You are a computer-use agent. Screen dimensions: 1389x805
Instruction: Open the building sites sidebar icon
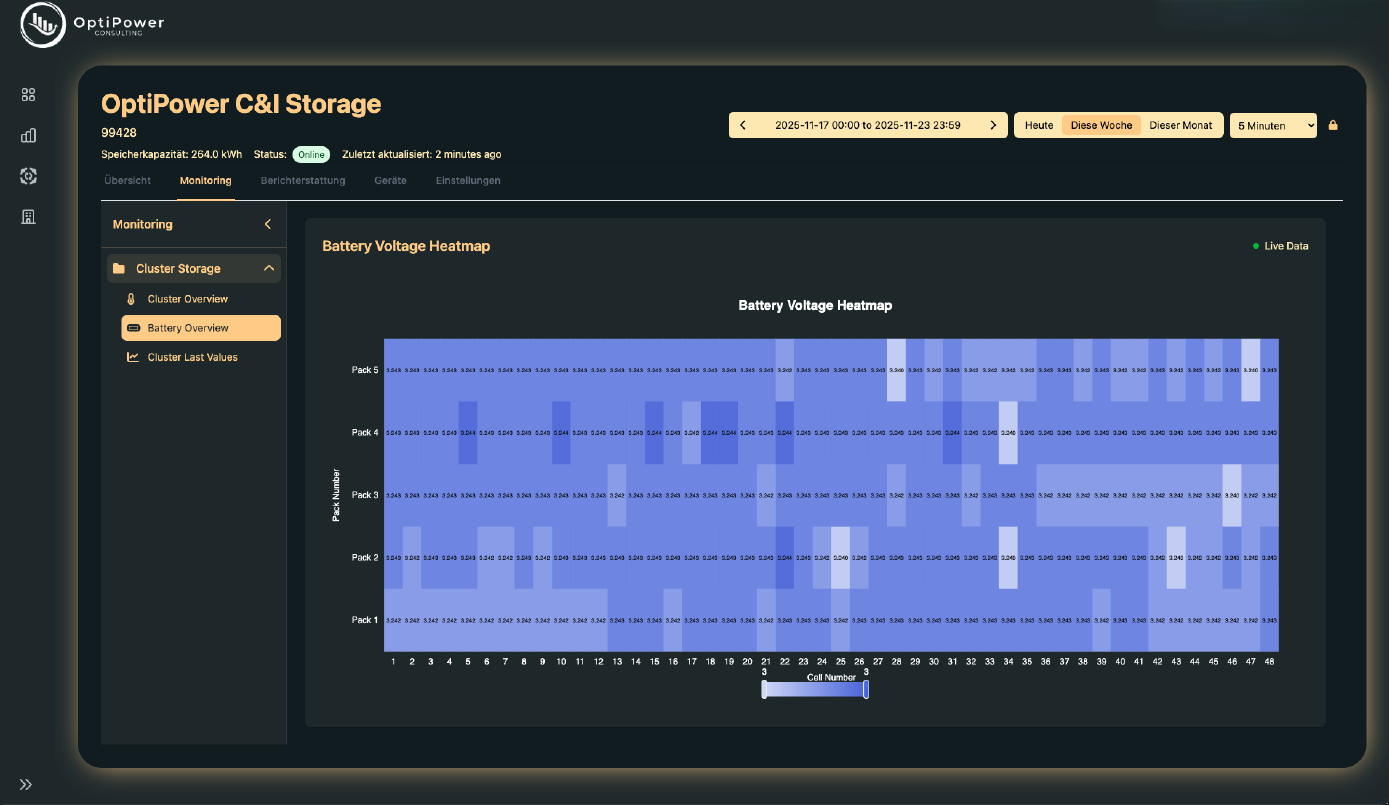[28, 217]
